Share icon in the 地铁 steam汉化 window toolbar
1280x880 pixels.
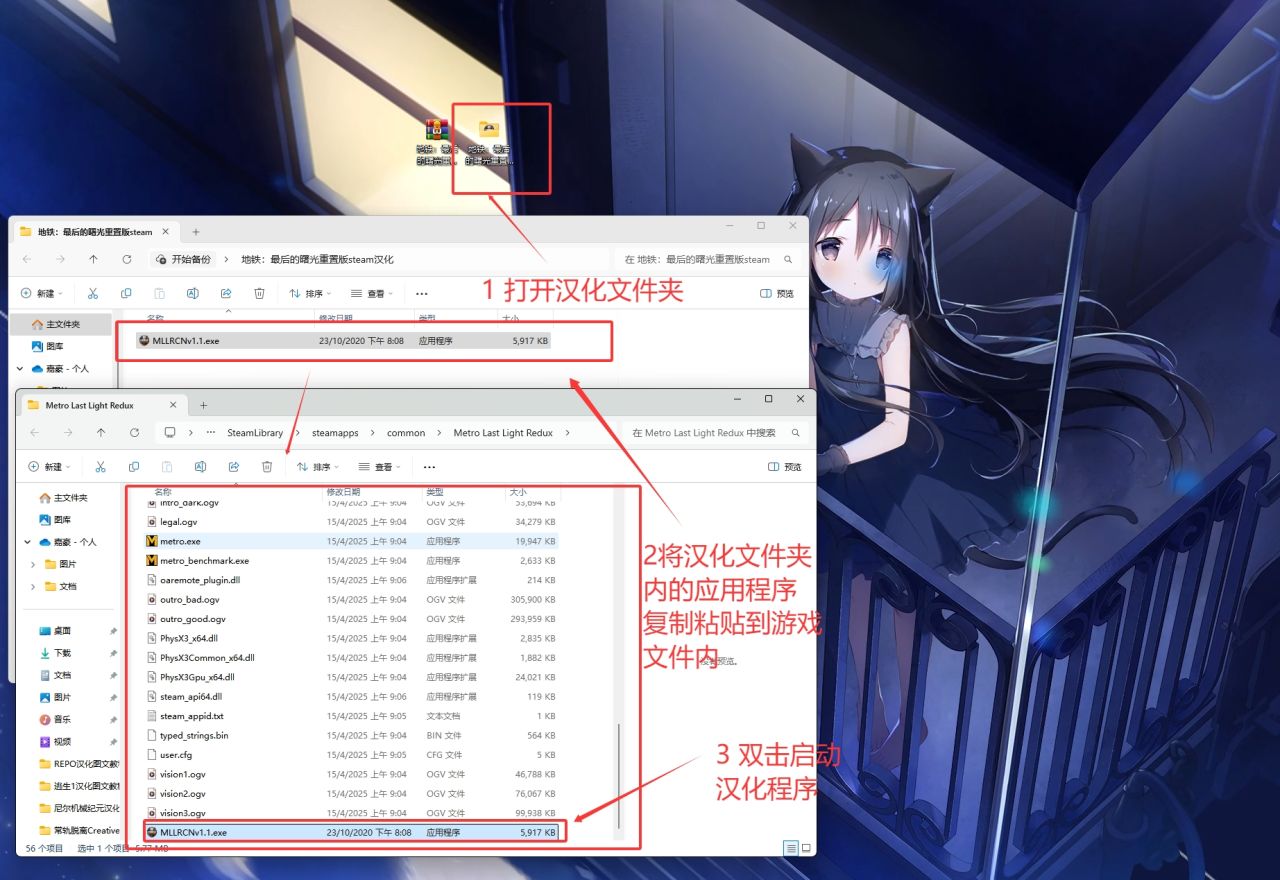click(225, 294)
